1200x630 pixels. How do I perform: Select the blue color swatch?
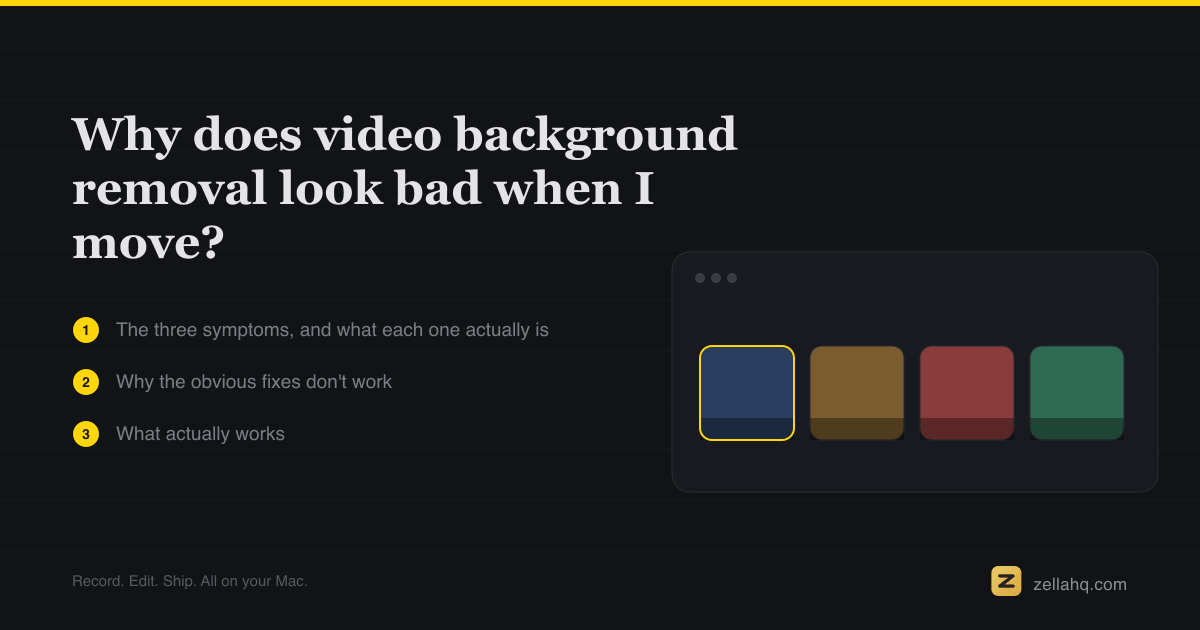(x=747, y=393)
